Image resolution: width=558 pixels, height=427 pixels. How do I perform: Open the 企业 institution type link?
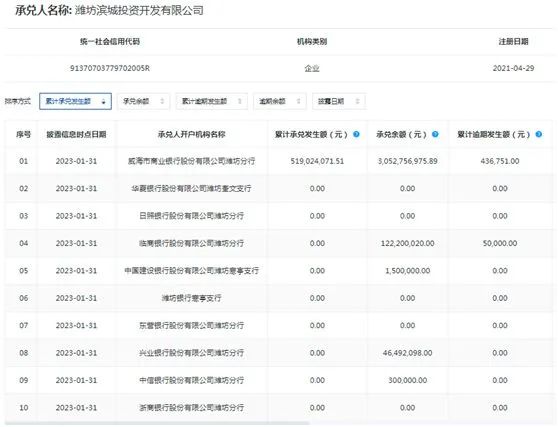(x=312, y=68)
